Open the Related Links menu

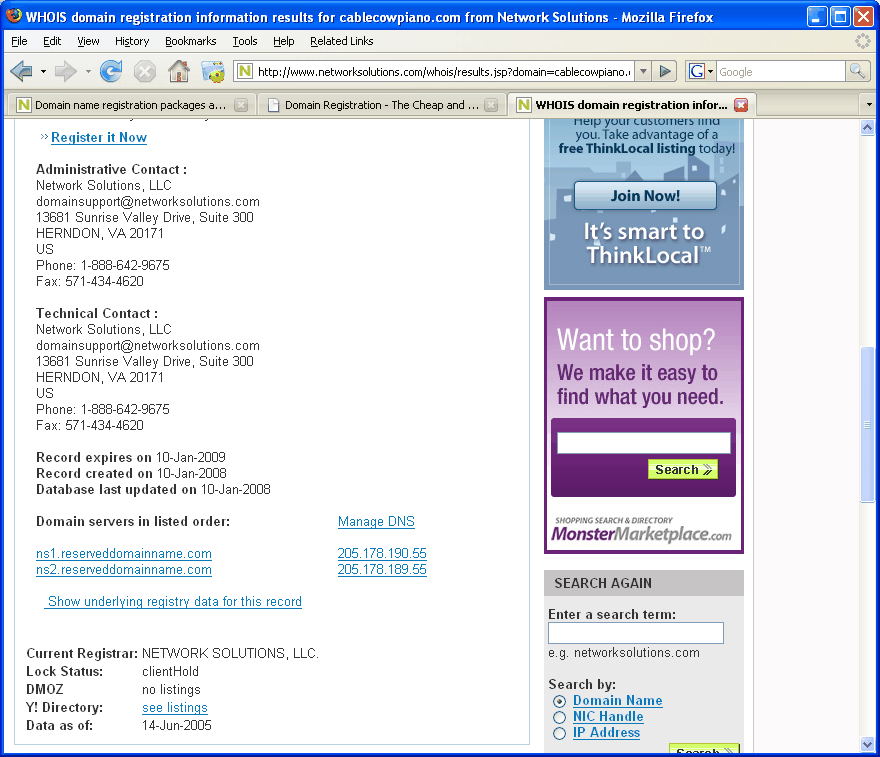tap(341, 41)
